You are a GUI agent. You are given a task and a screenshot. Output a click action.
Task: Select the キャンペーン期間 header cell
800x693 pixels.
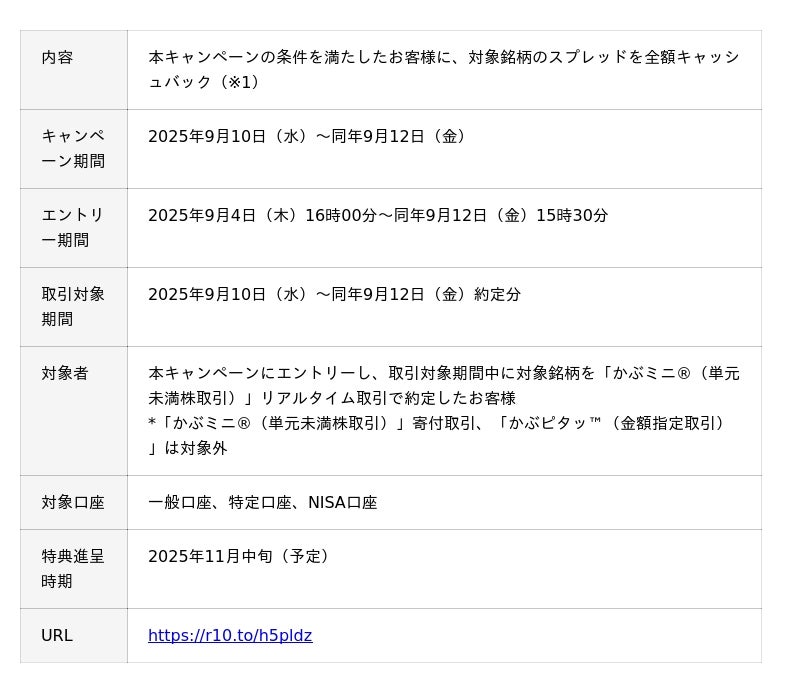73,148
